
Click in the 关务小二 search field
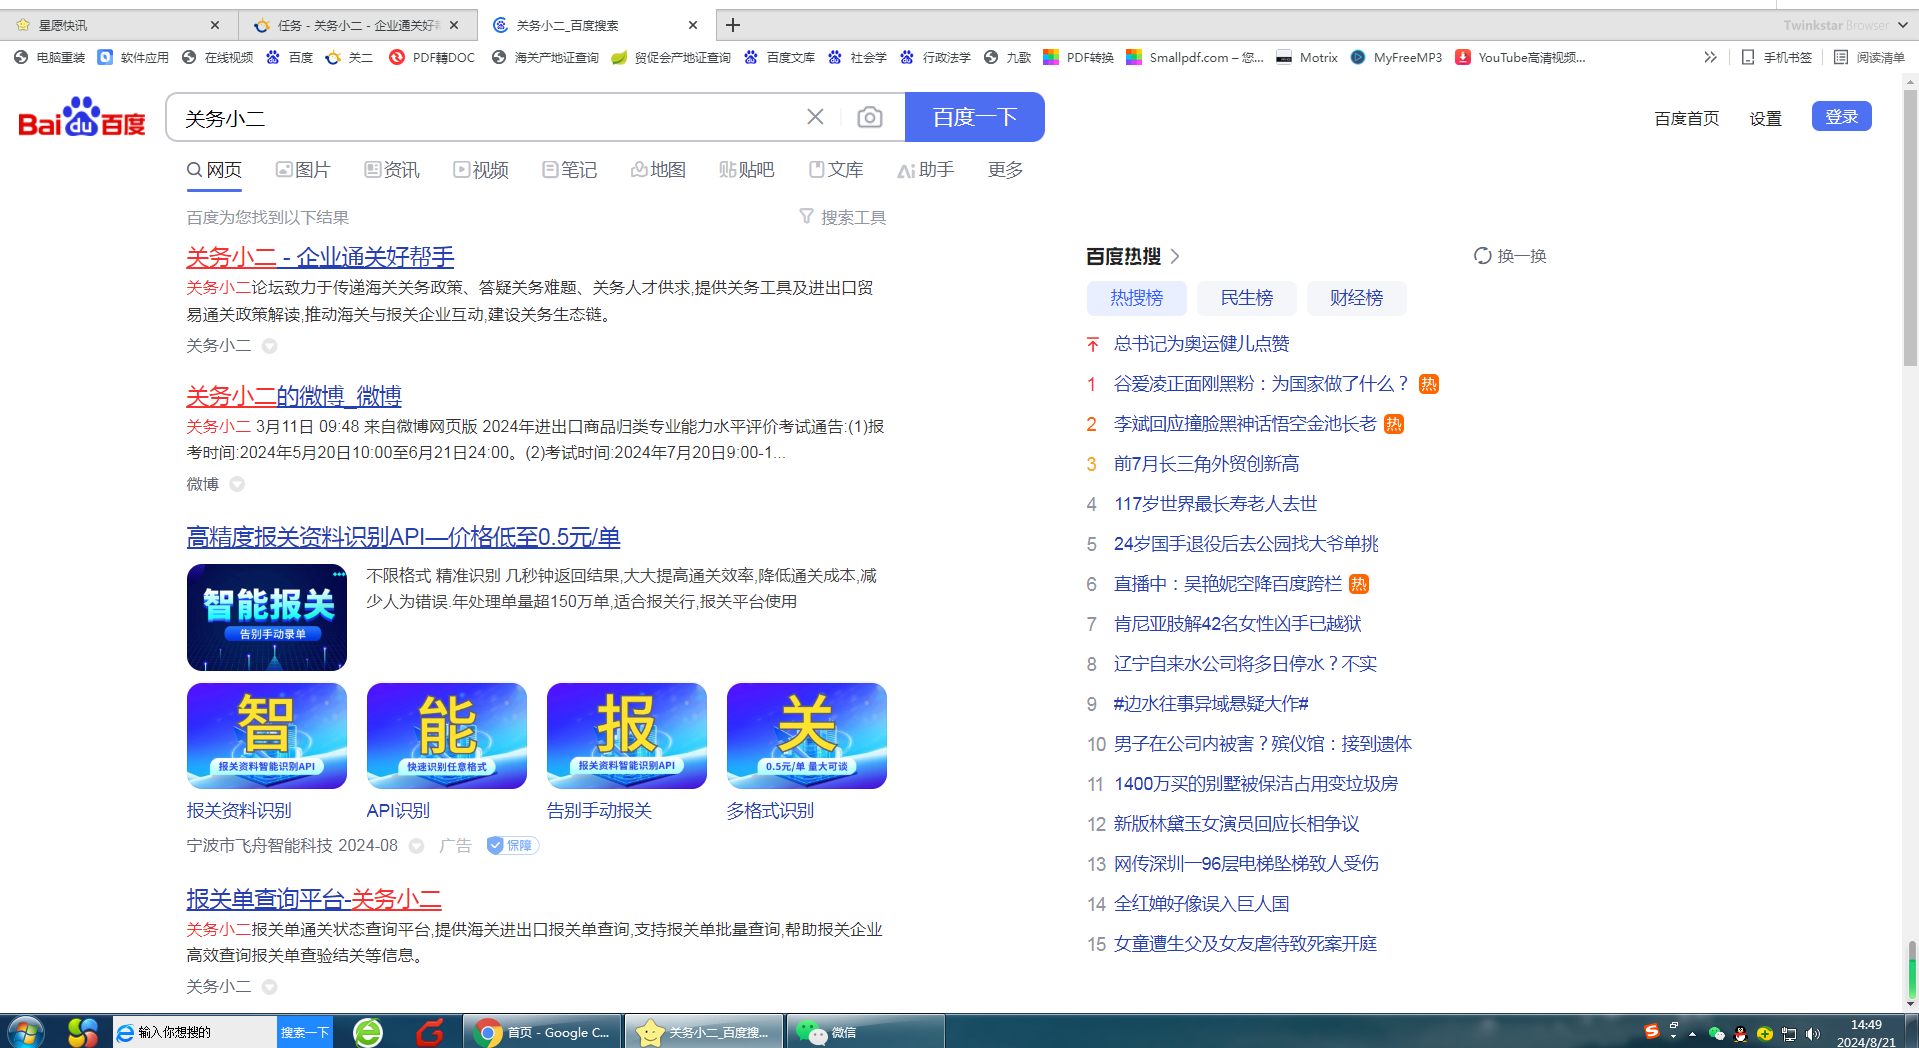point(490,118)
